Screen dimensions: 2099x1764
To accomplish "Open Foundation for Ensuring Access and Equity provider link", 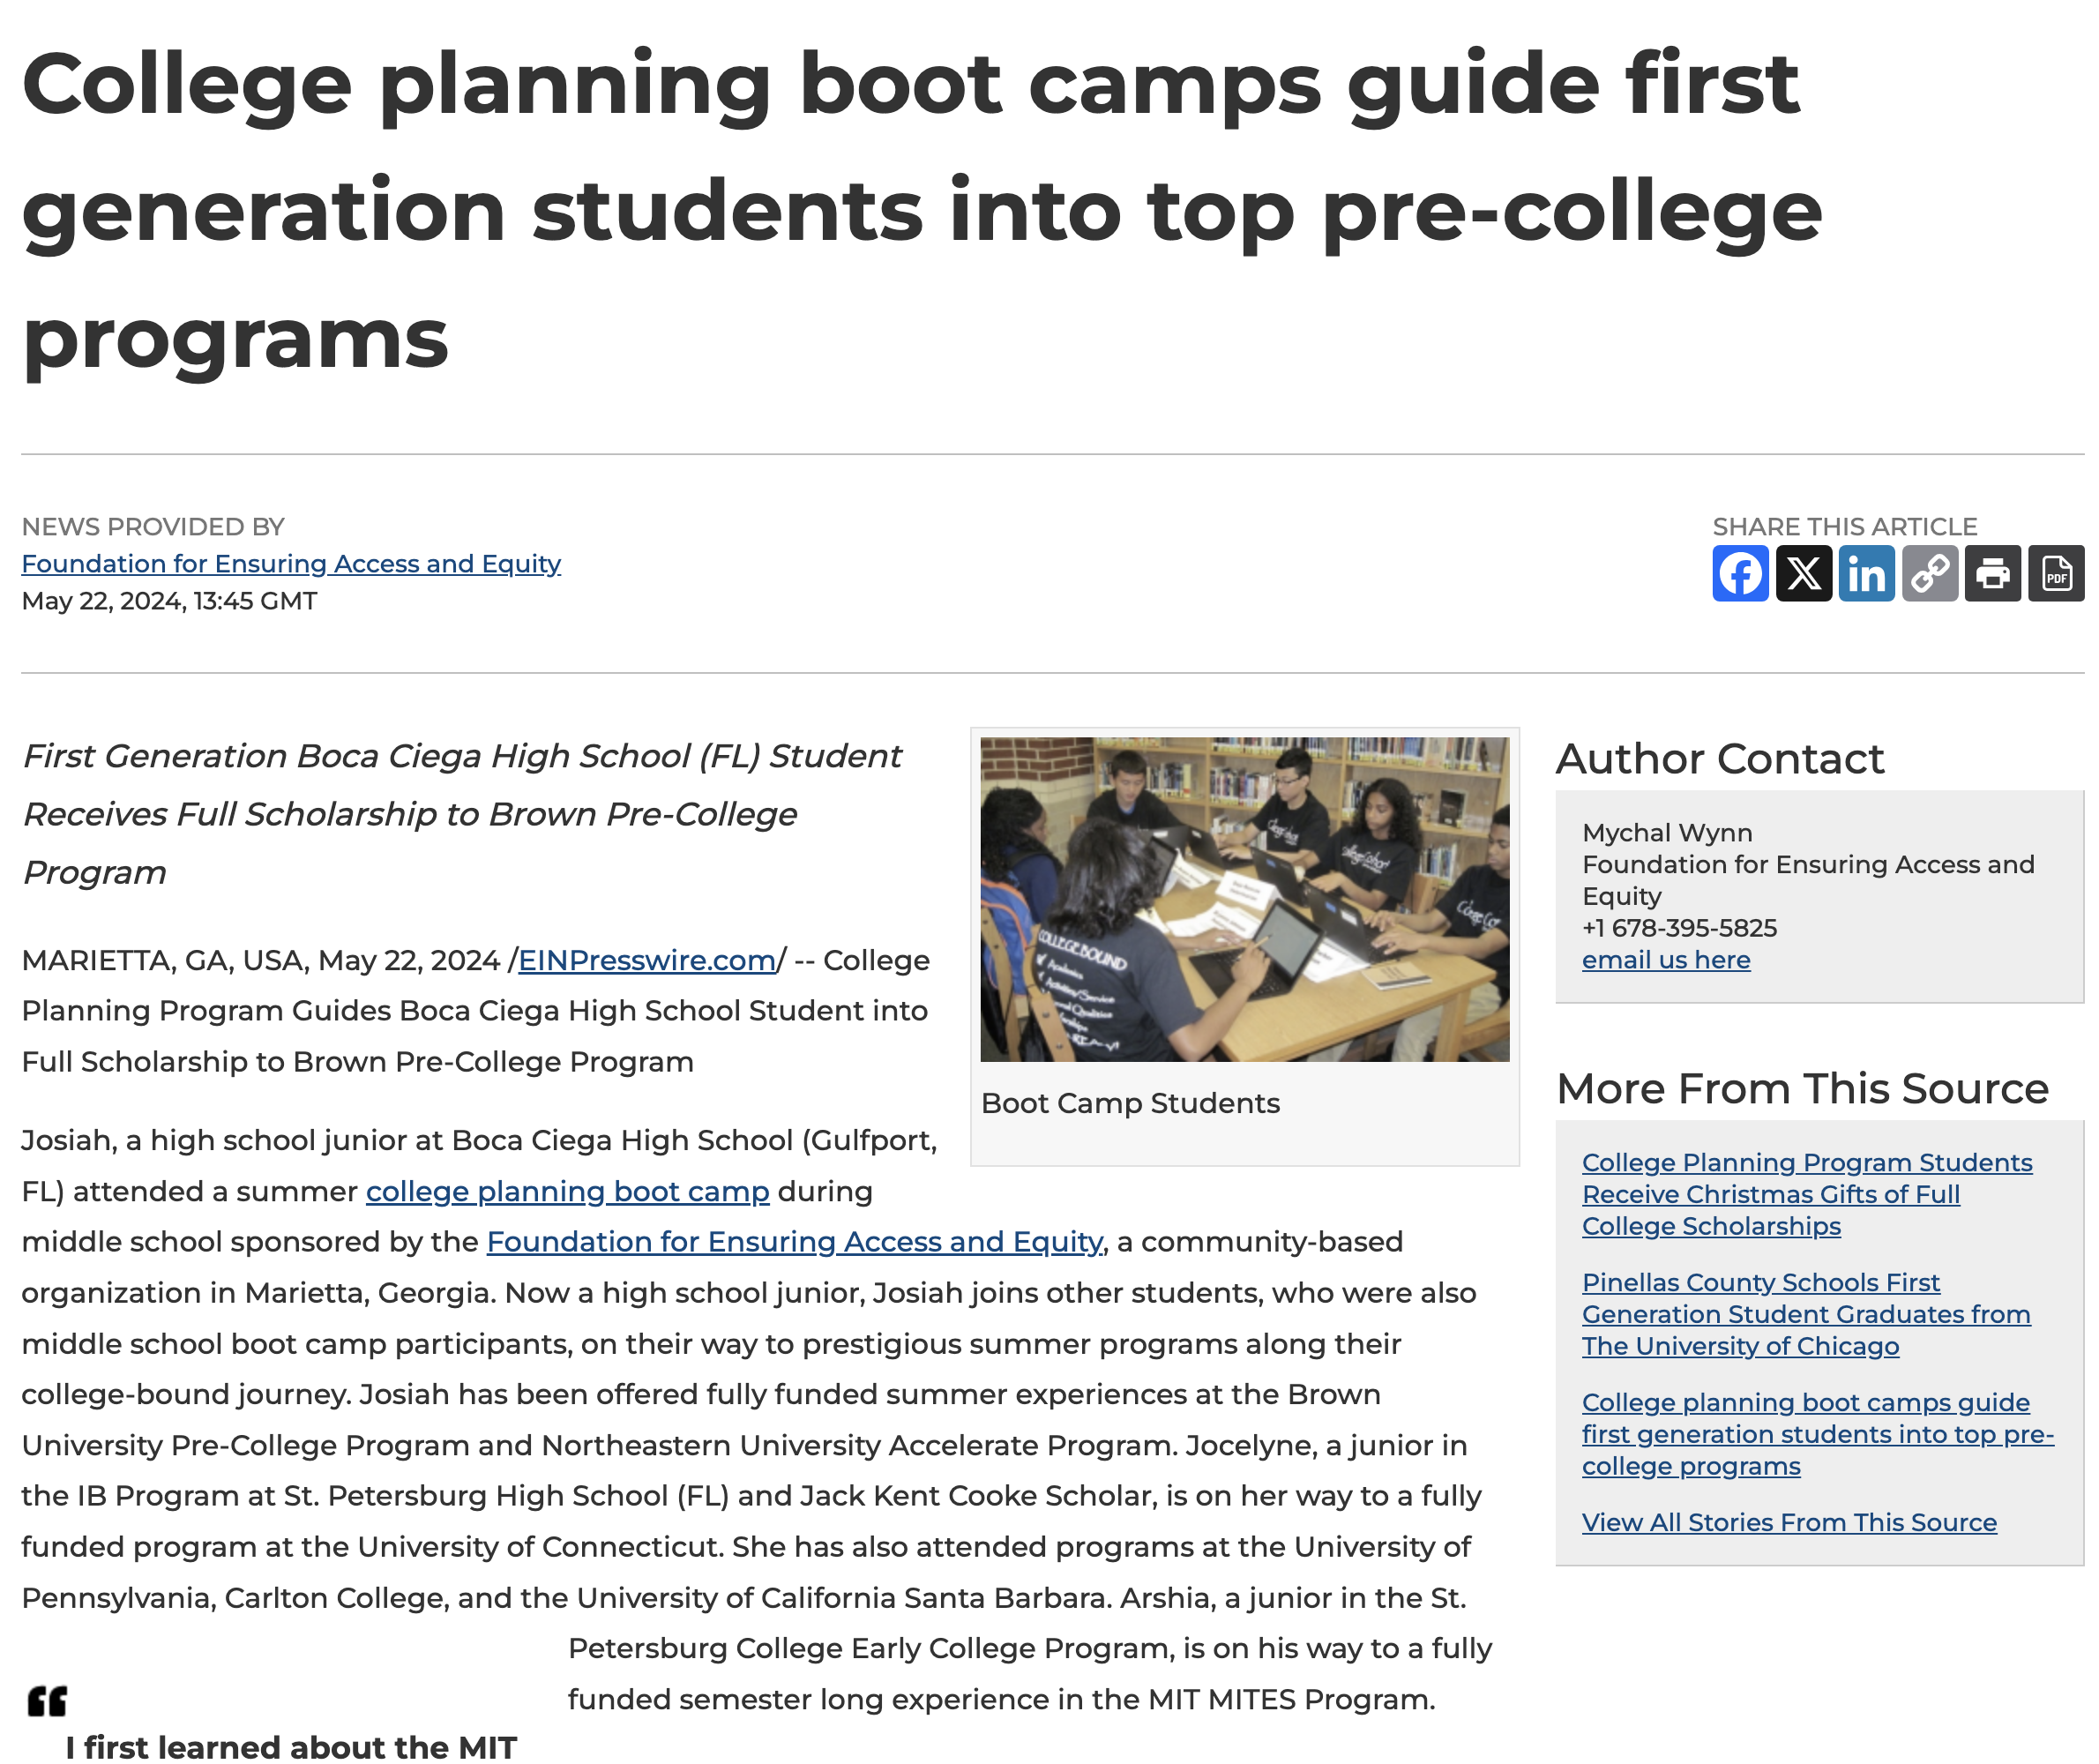I will point(291,564).
